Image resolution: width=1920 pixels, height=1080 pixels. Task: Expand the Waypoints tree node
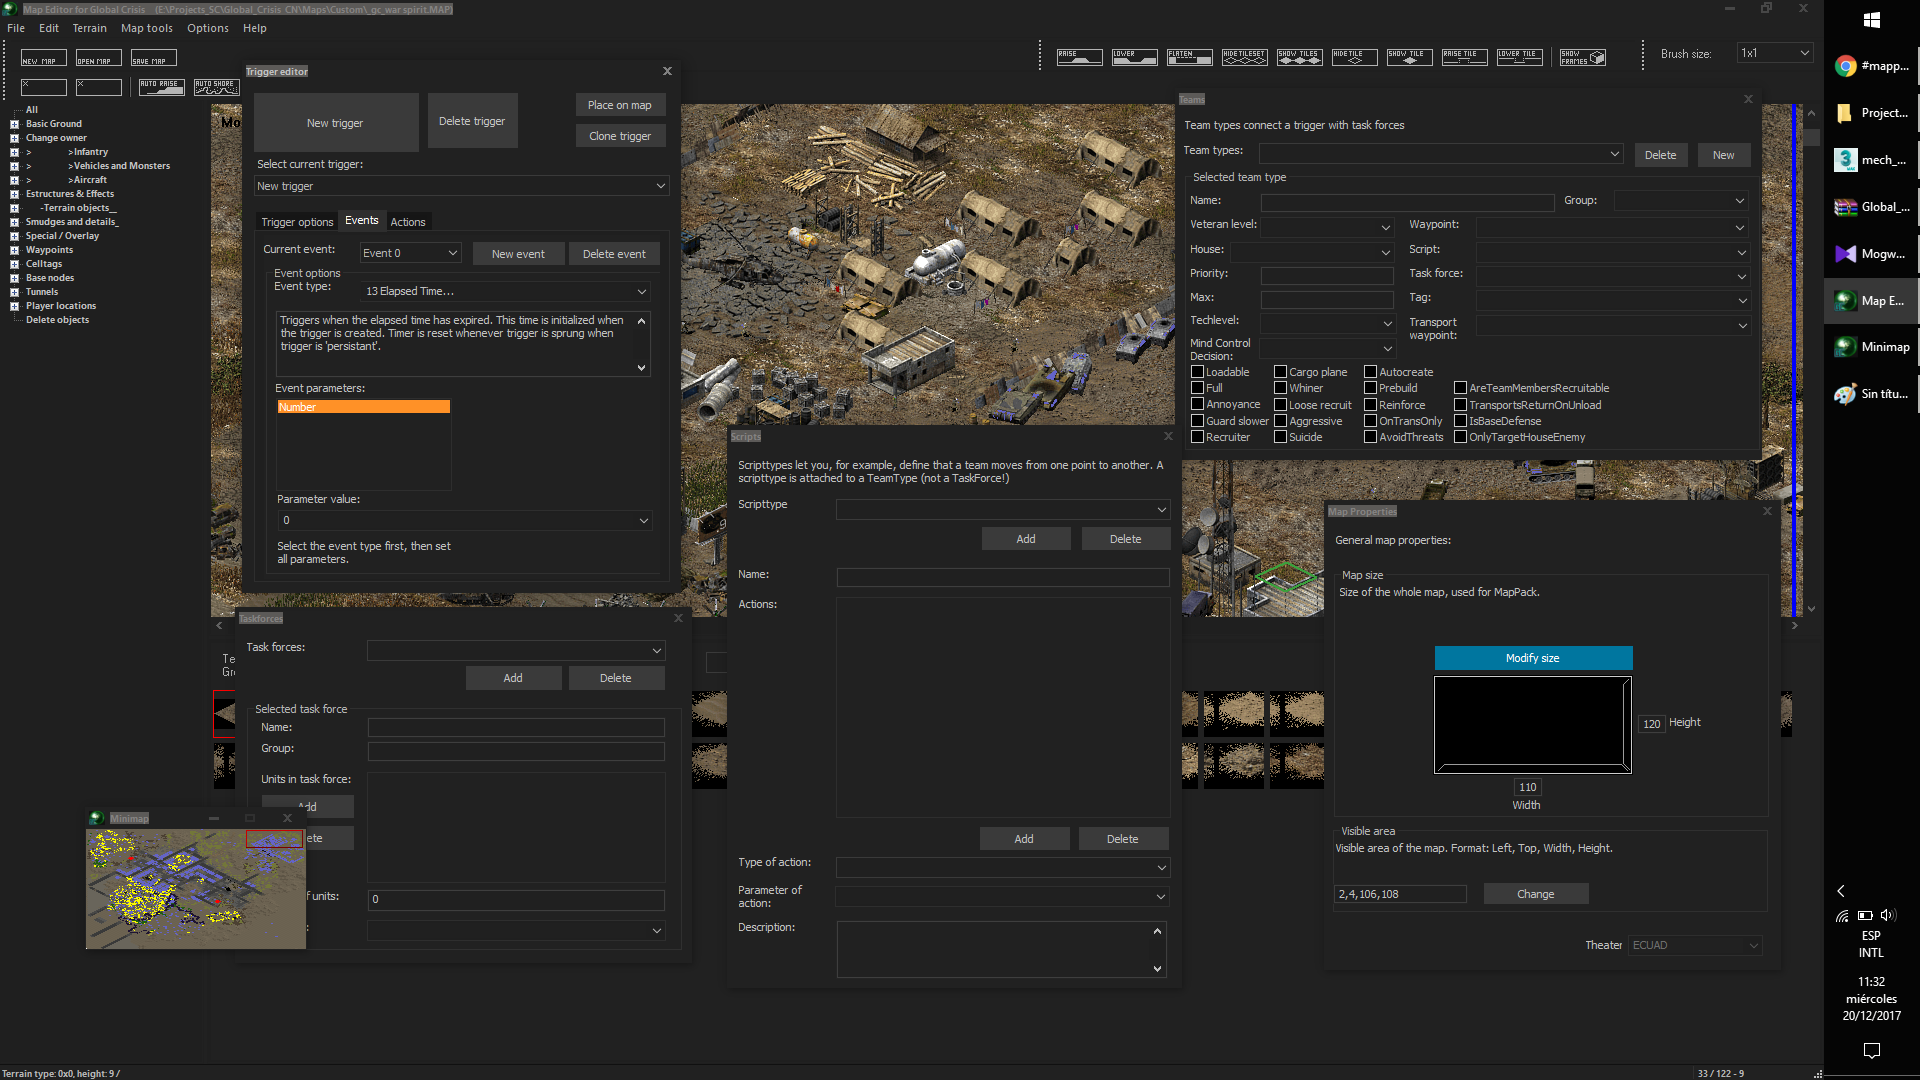point(14,250)
